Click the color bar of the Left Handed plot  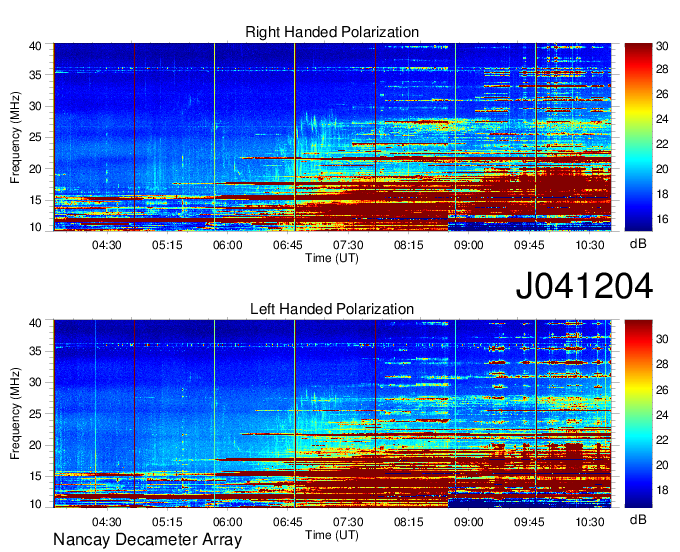click(x=638, y=414)
